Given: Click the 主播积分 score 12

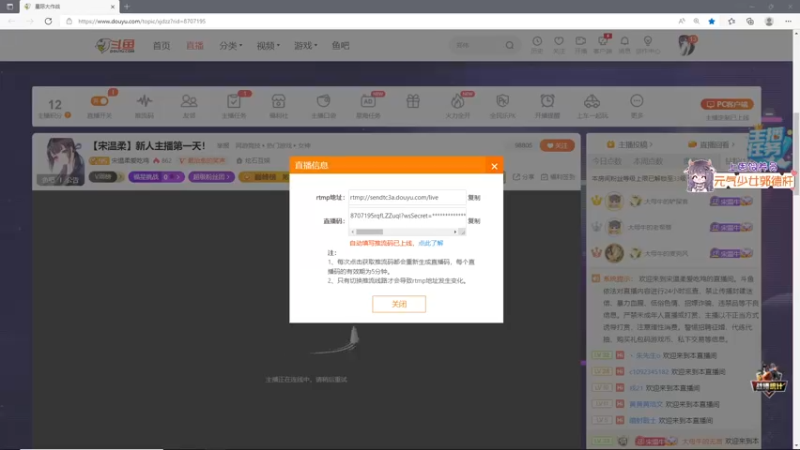Looking at the screenshot, I should point(55,107).
